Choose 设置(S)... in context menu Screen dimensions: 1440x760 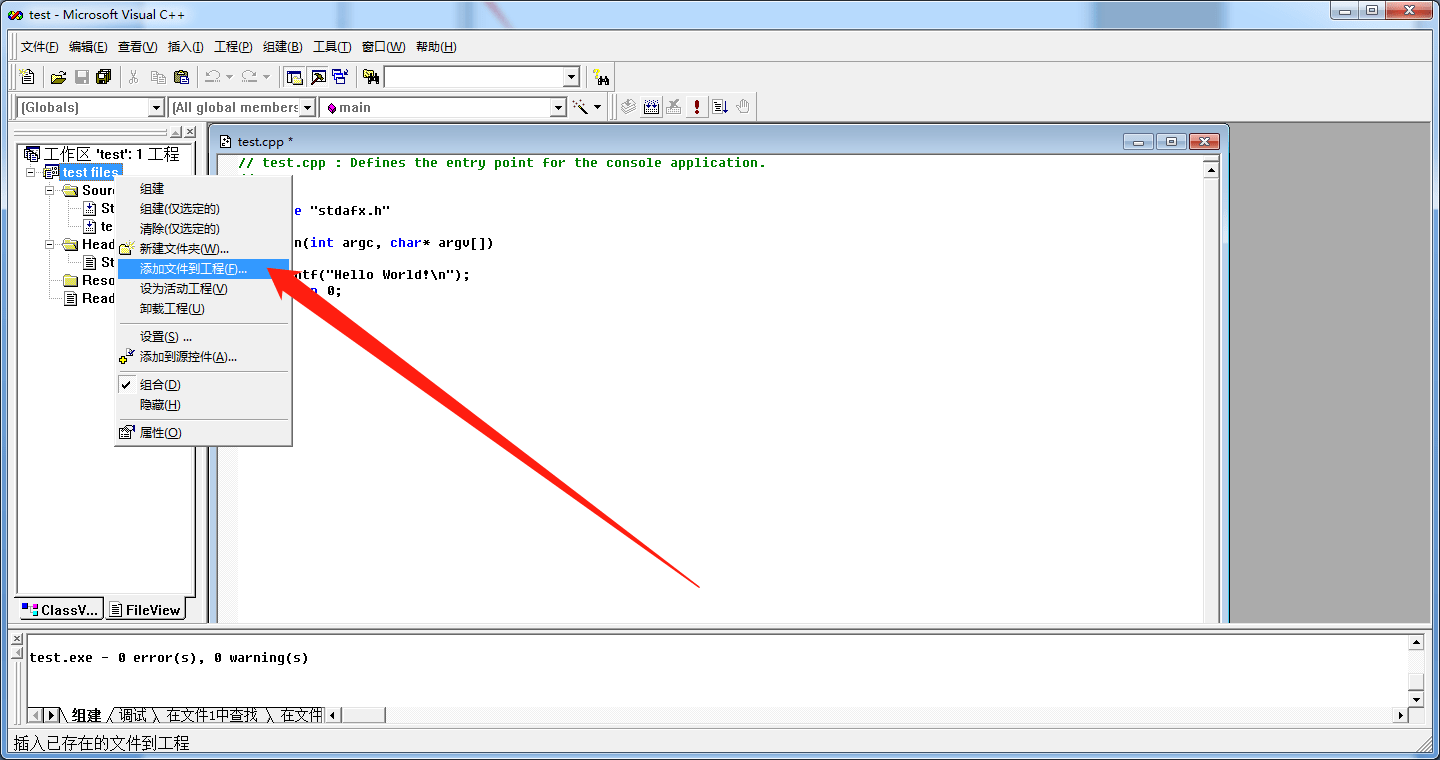(203, 337)
